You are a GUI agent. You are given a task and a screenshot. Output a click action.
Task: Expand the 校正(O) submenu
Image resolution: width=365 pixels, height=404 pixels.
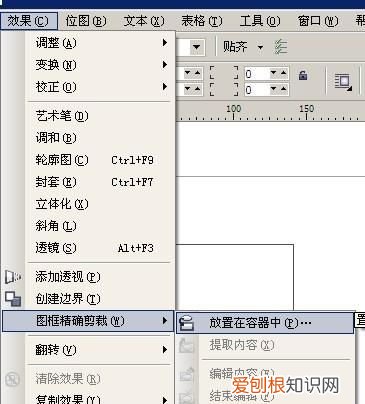click(x=100, y=87)
